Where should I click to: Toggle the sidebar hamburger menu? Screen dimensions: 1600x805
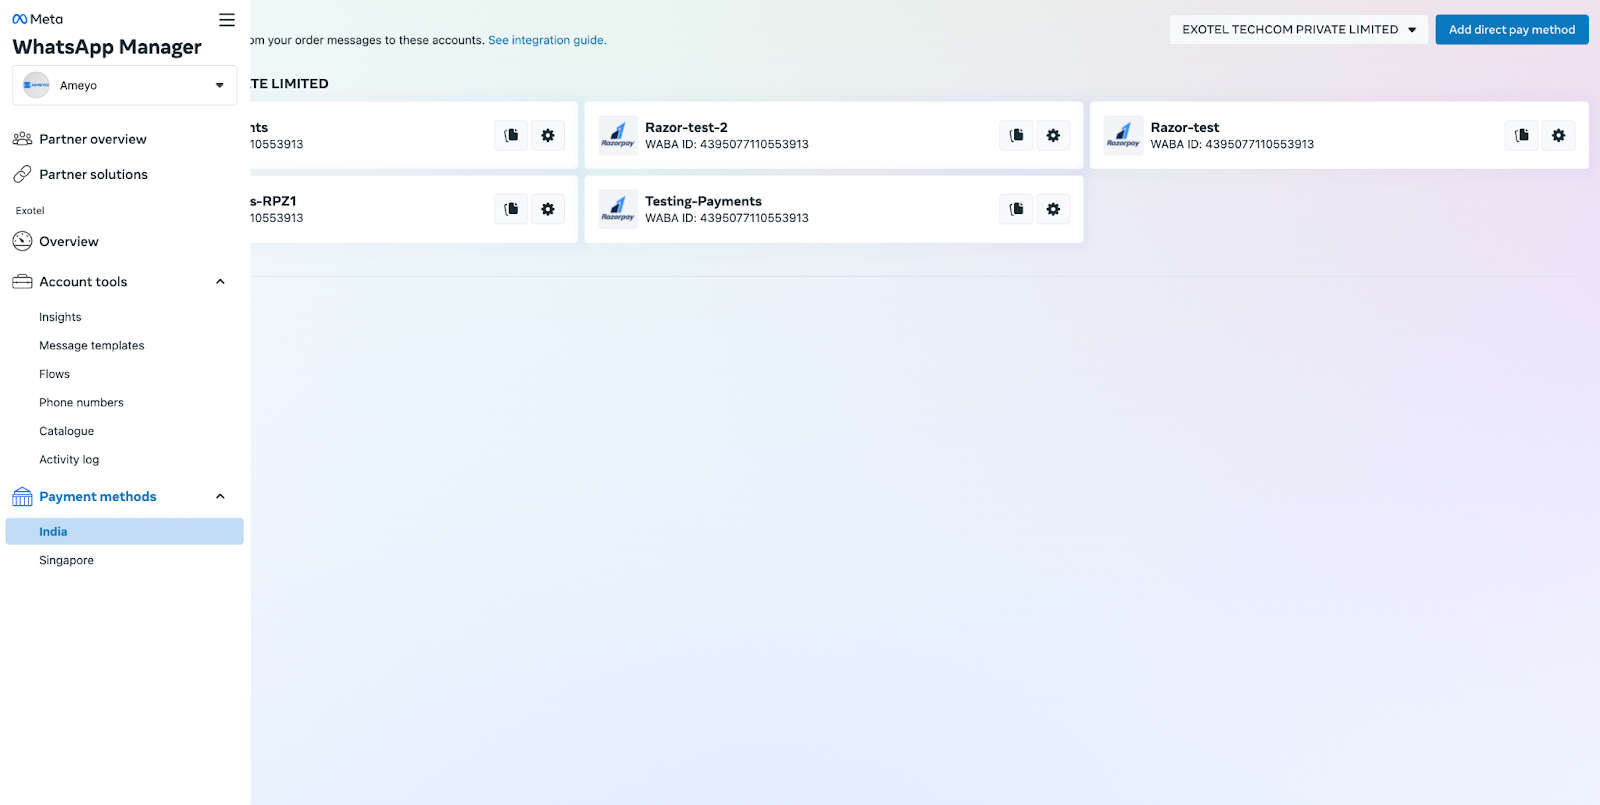(227, 20)
